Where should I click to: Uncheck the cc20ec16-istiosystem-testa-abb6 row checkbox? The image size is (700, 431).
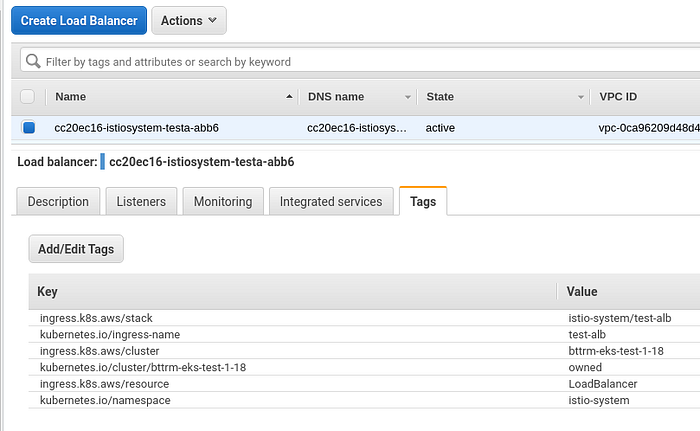pos(28,128)
